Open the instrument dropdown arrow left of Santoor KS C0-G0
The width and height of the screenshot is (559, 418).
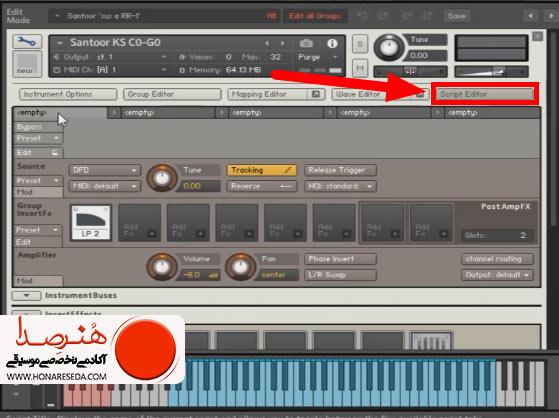(60, 43)
